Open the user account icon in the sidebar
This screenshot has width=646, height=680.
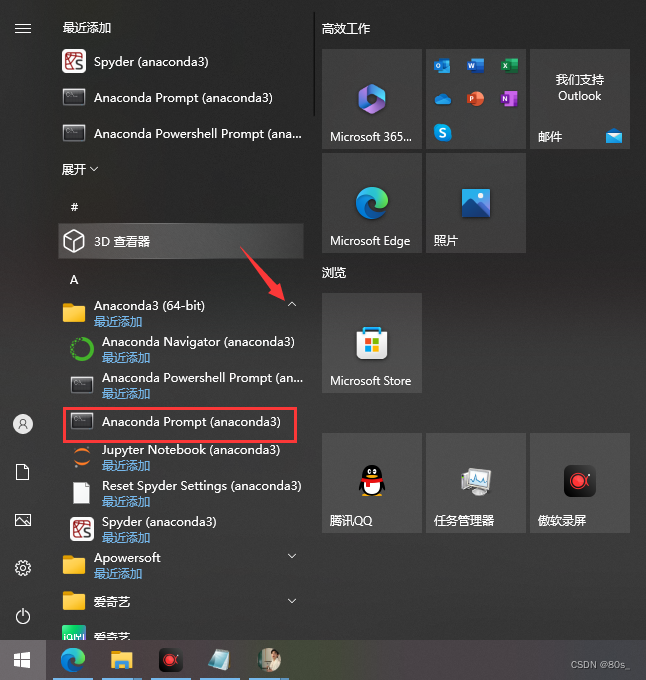click(x=23, y=424)
